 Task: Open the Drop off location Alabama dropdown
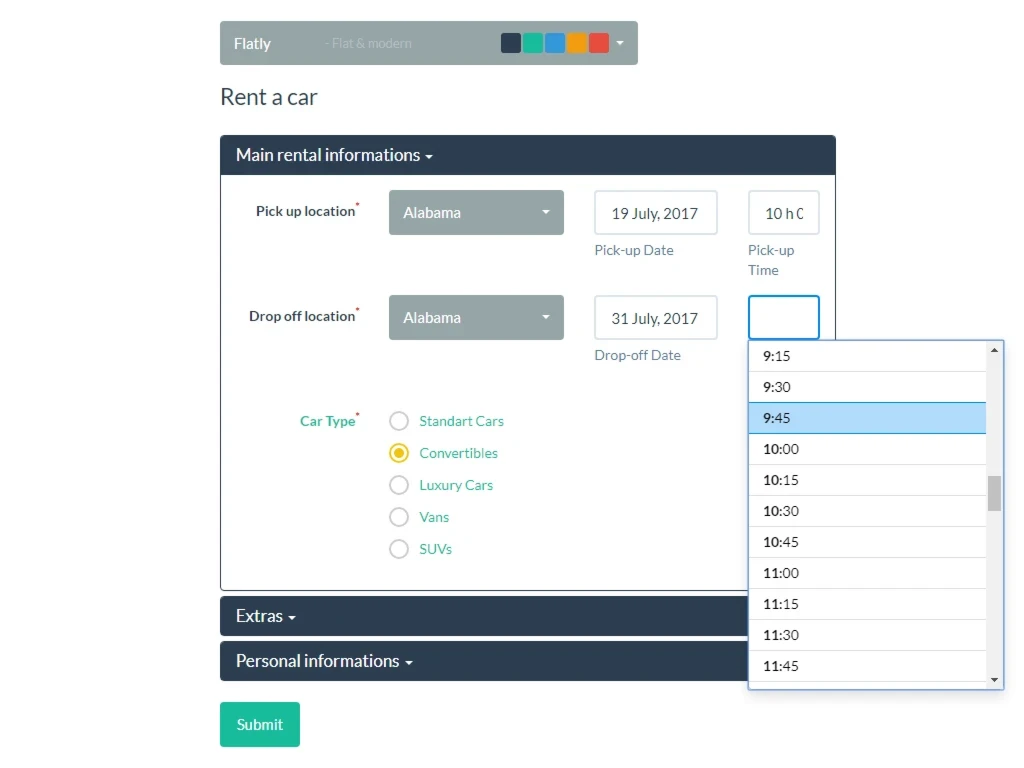pos(476,318)
